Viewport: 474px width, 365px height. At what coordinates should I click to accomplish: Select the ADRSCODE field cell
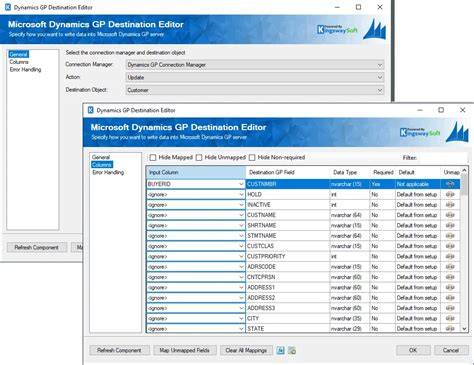[288, 267]
